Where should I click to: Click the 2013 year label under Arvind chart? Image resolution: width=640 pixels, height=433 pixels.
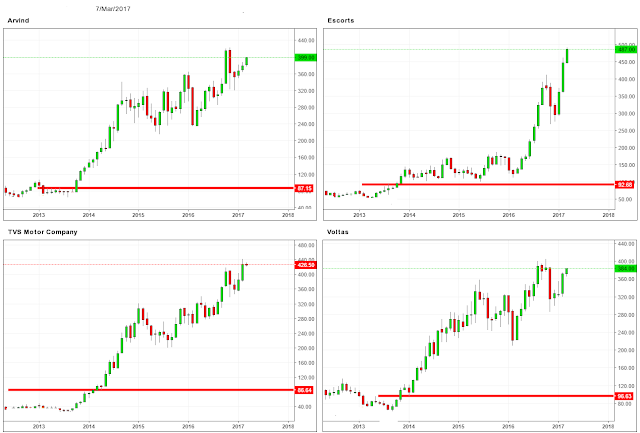click(x=39, y=215)
